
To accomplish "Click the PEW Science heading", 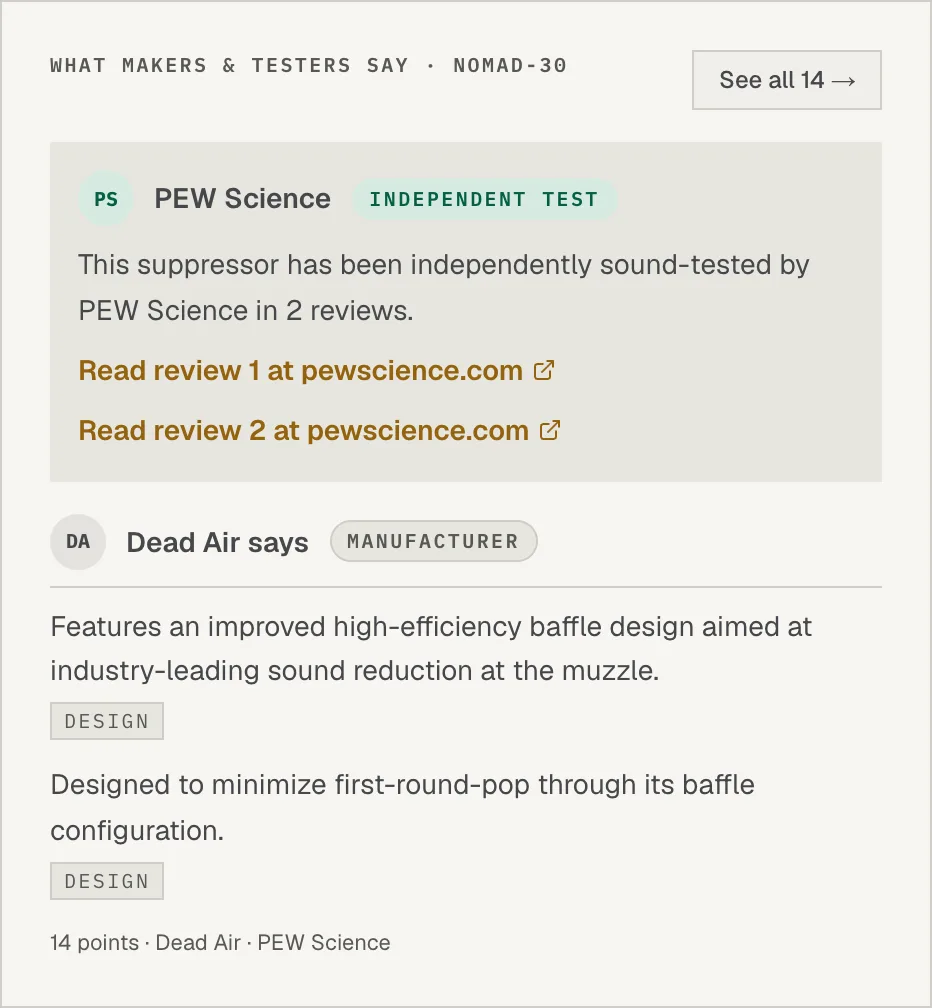I will pos(242,199).
